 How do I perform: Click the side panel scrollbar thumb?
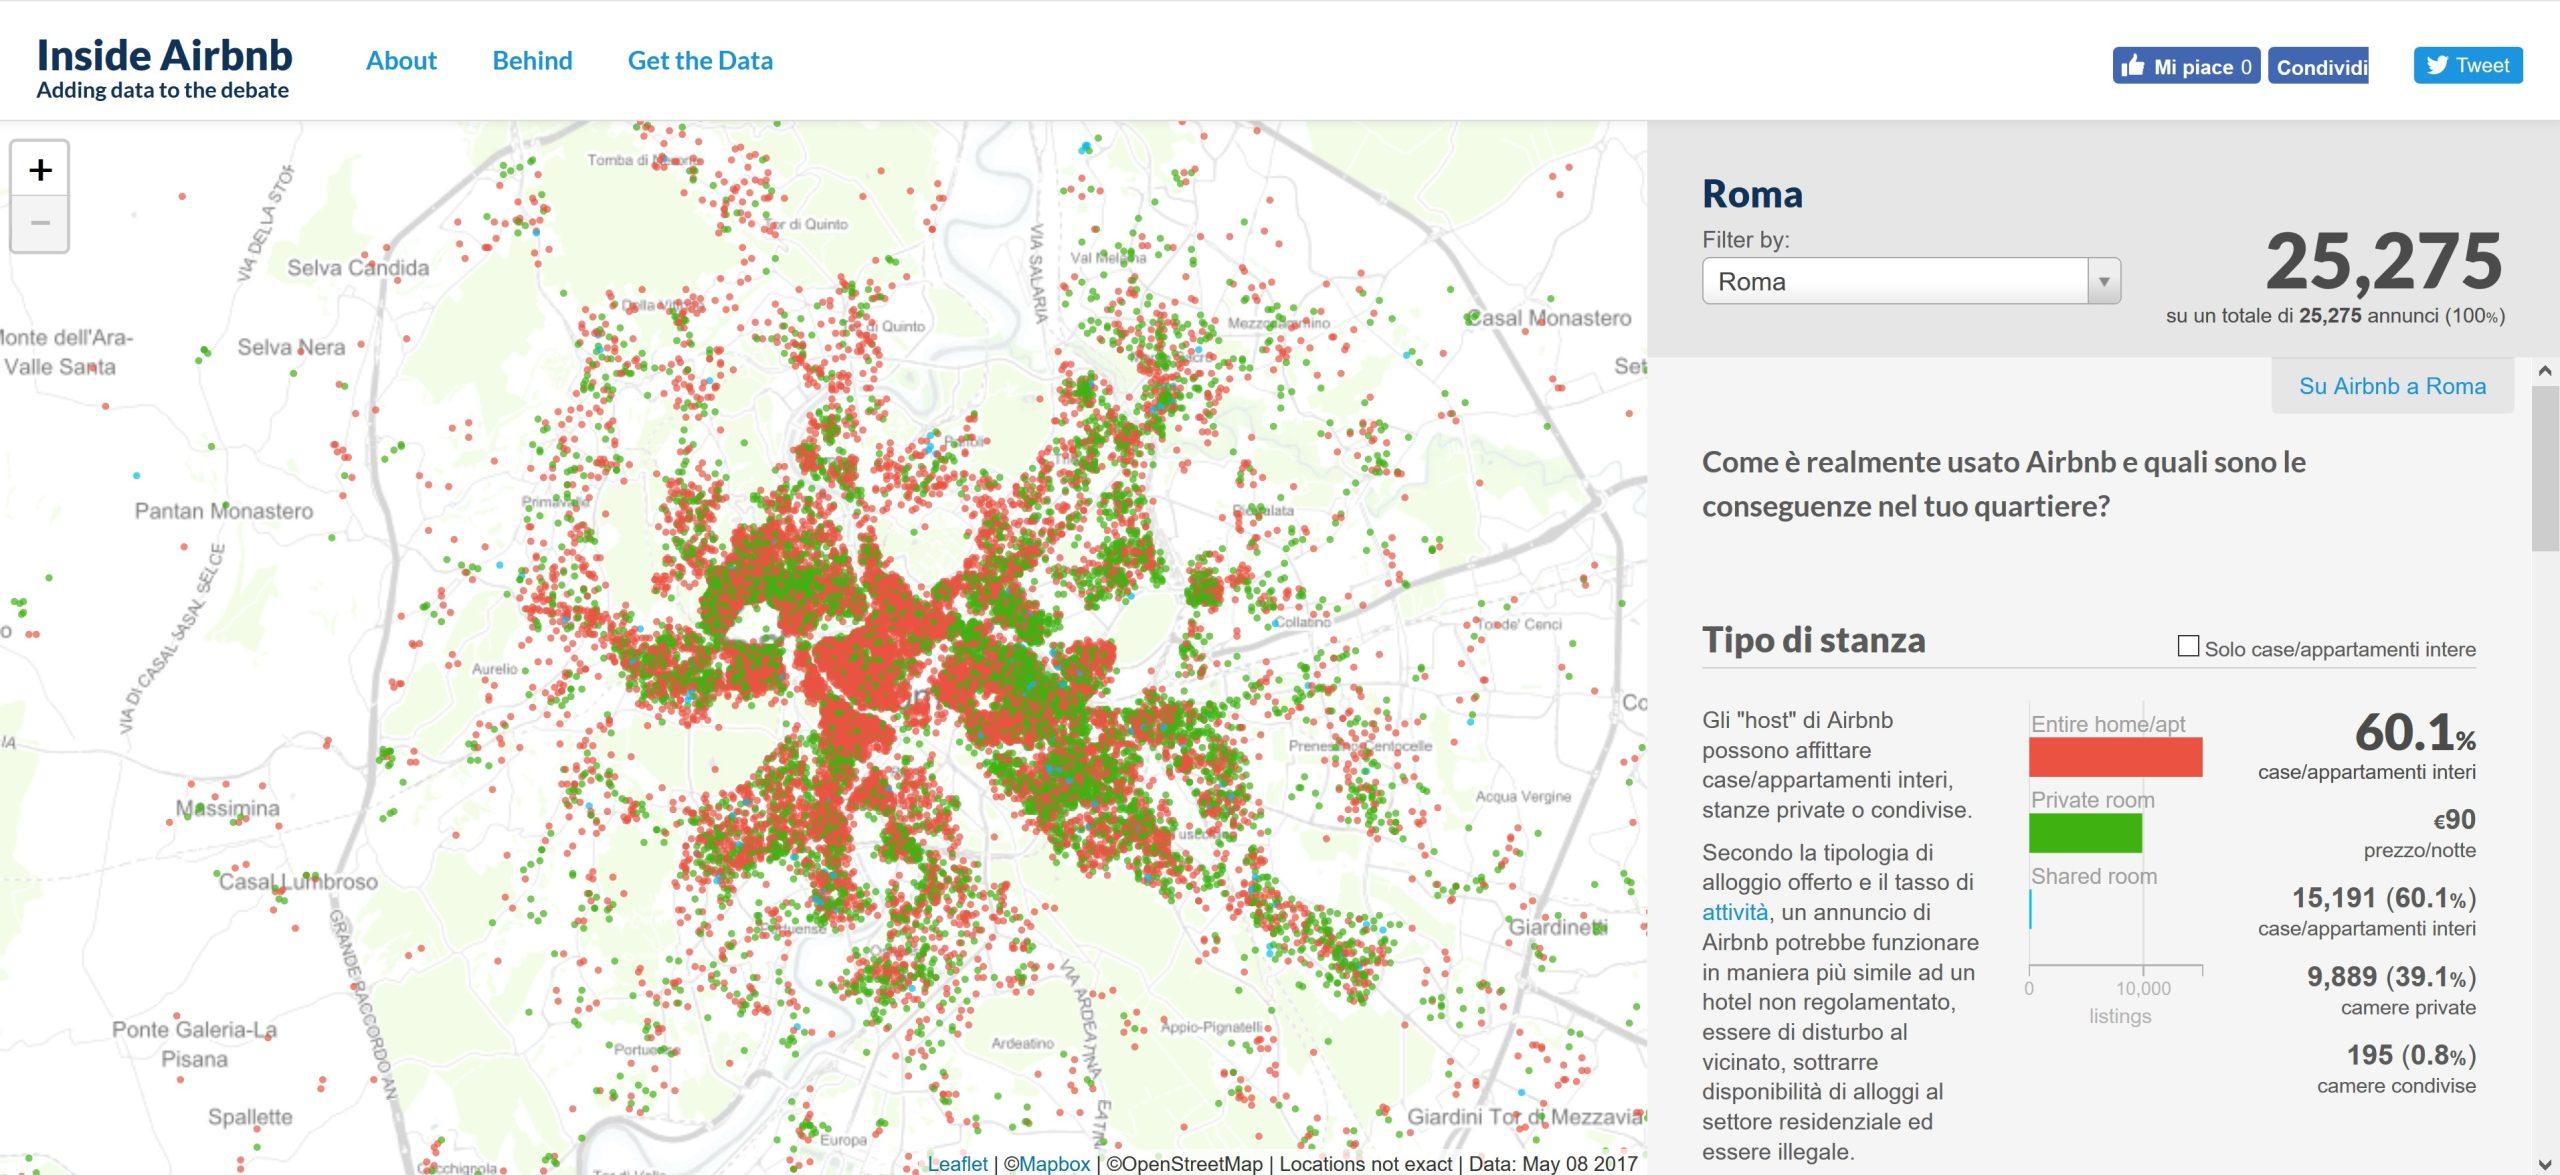pyautogui.click(x=2545, y=468)
